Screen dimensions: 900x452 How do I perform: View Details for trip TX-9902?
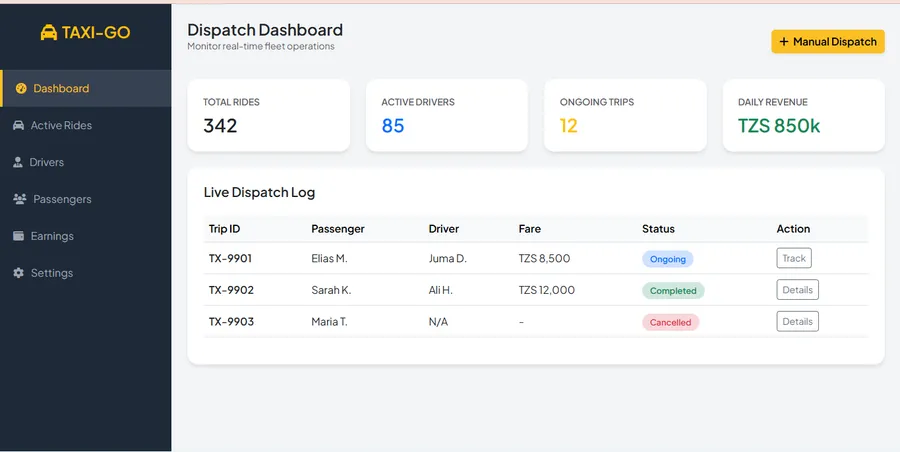797,289
